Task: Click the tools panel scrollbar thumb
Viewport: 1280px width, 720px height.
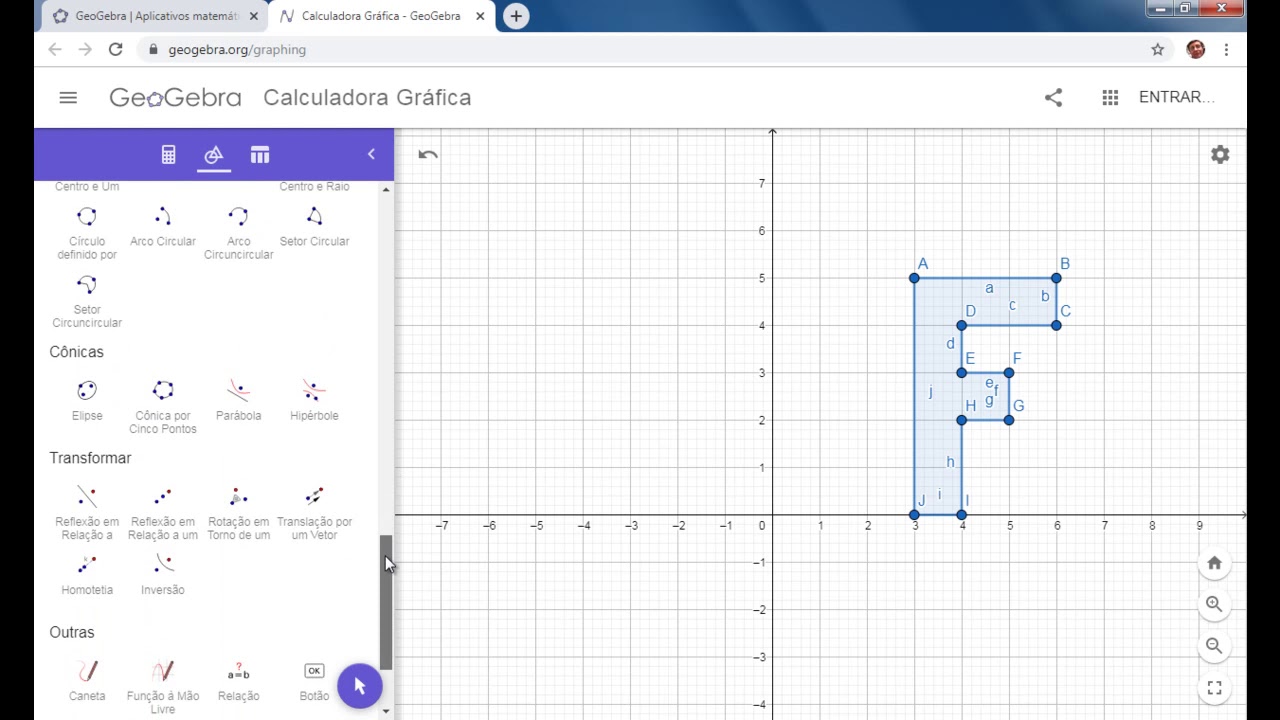Action: click(386, 603)
